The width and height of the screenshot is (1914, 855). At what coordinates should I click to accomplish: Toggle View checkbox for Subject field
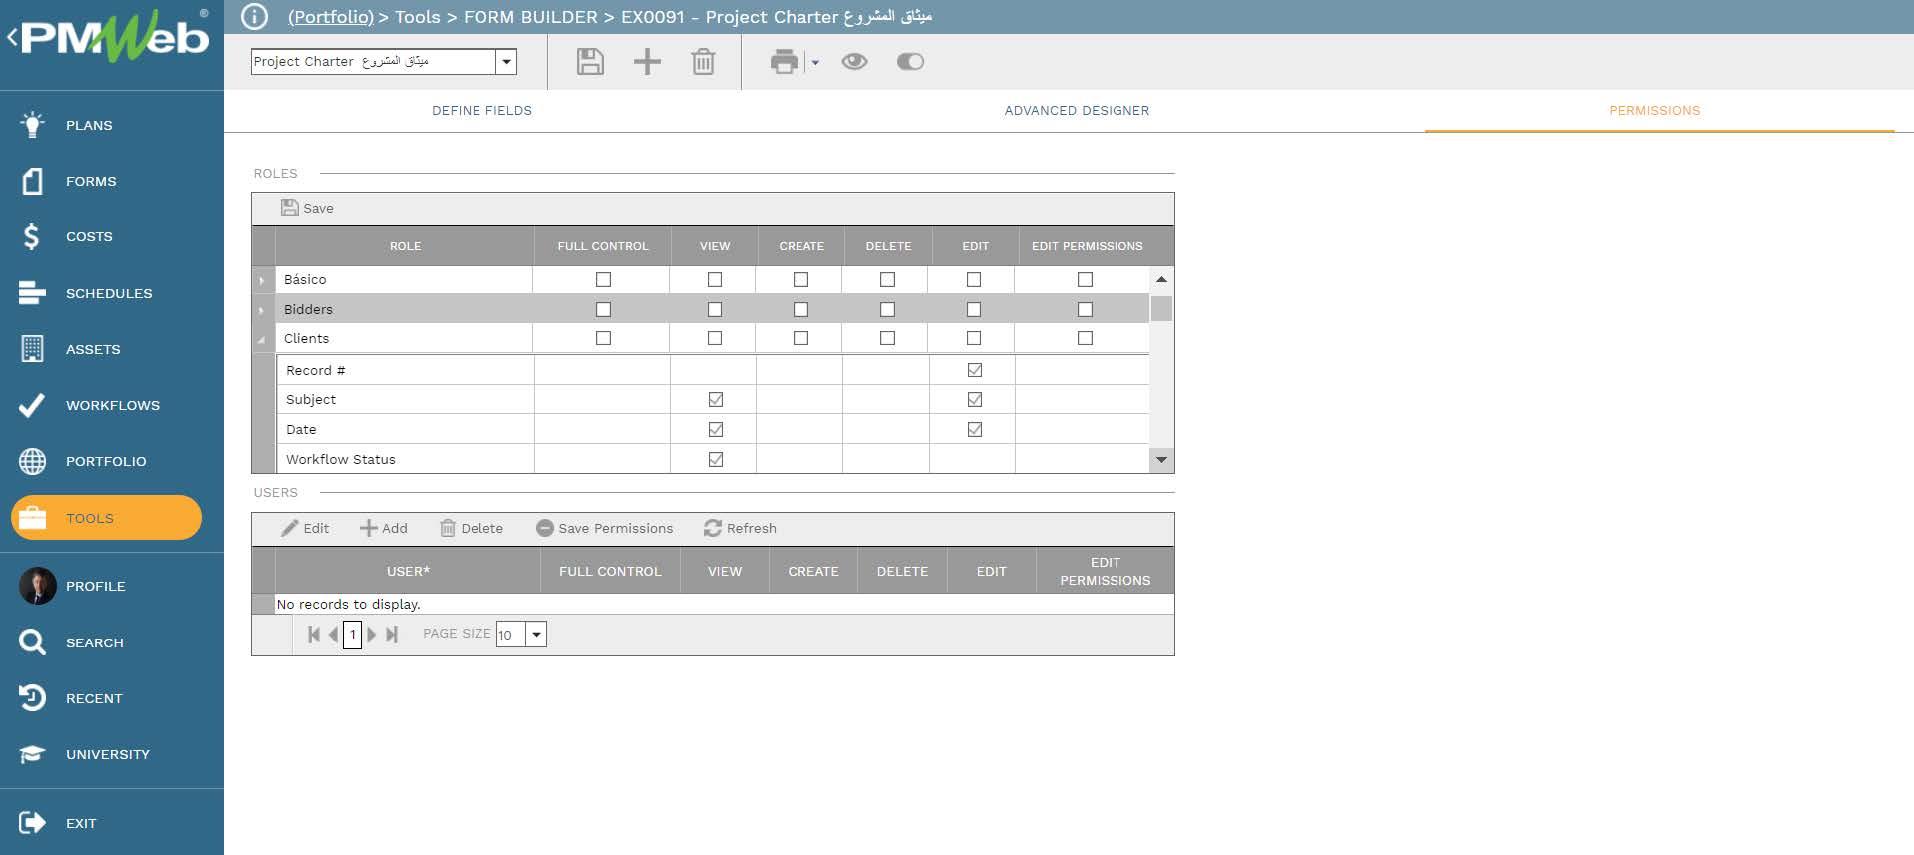(x=716, y=399)
